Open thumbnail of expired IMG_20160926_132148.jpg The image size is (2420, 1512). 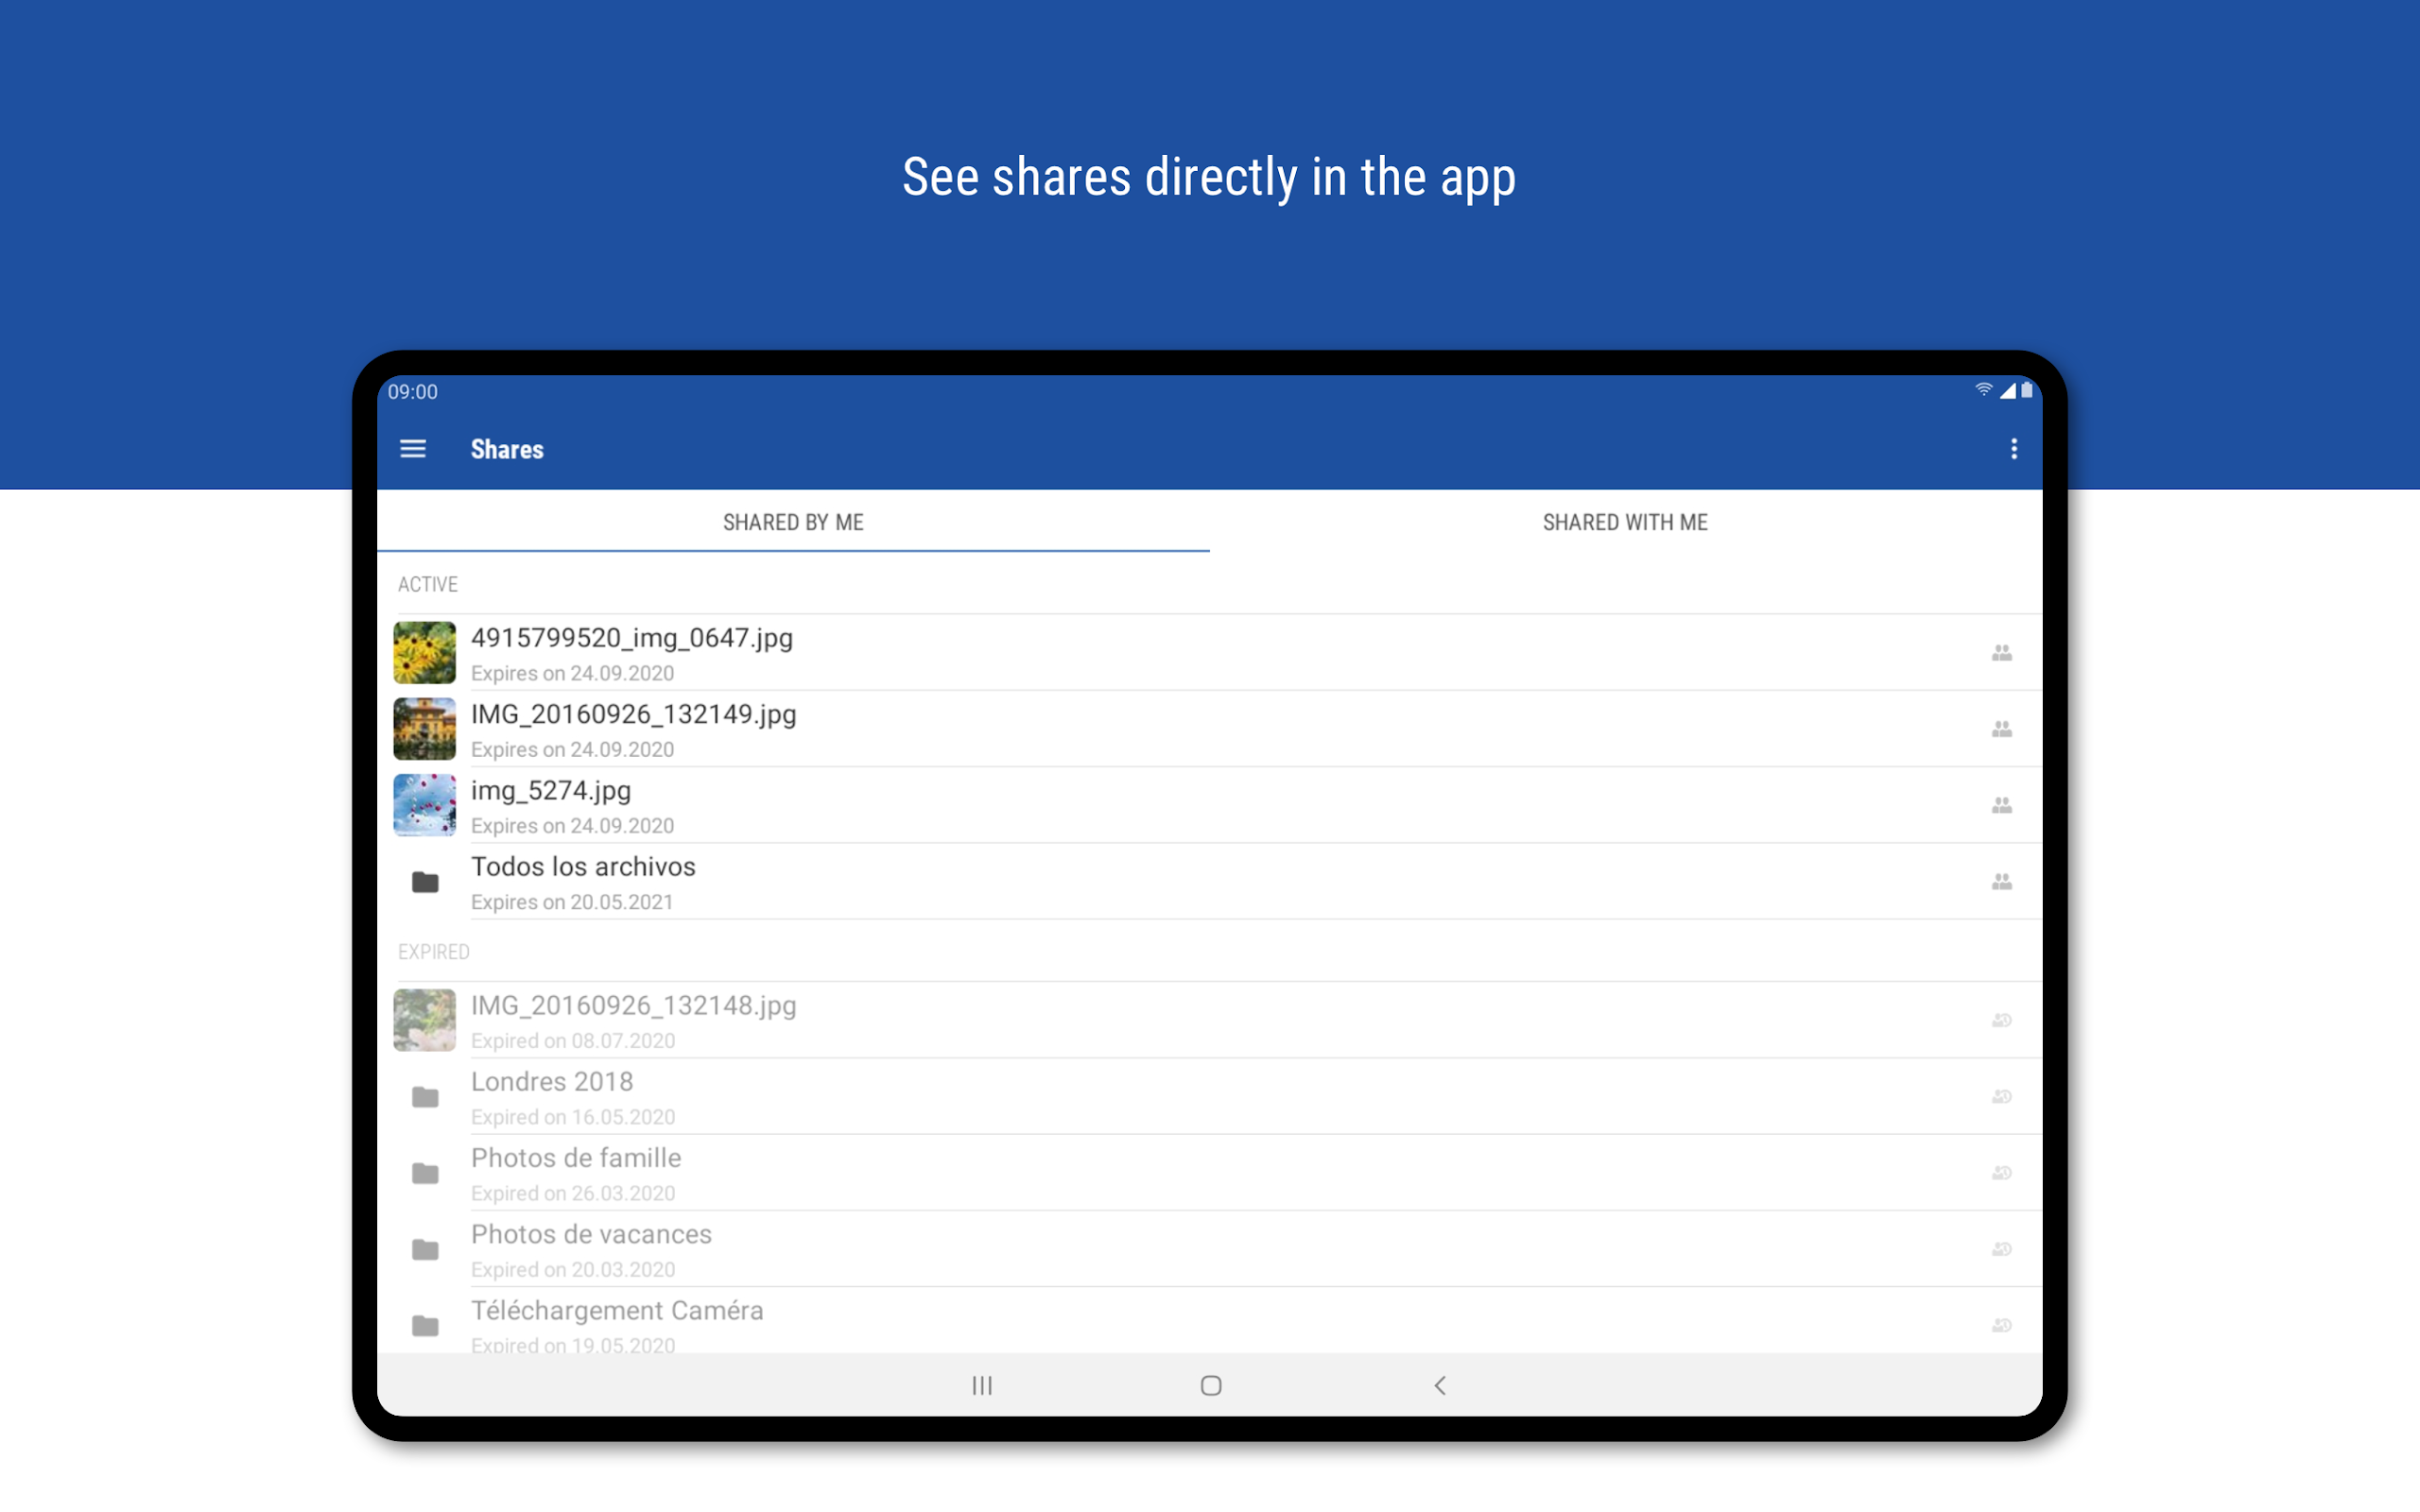point(424,1020)
